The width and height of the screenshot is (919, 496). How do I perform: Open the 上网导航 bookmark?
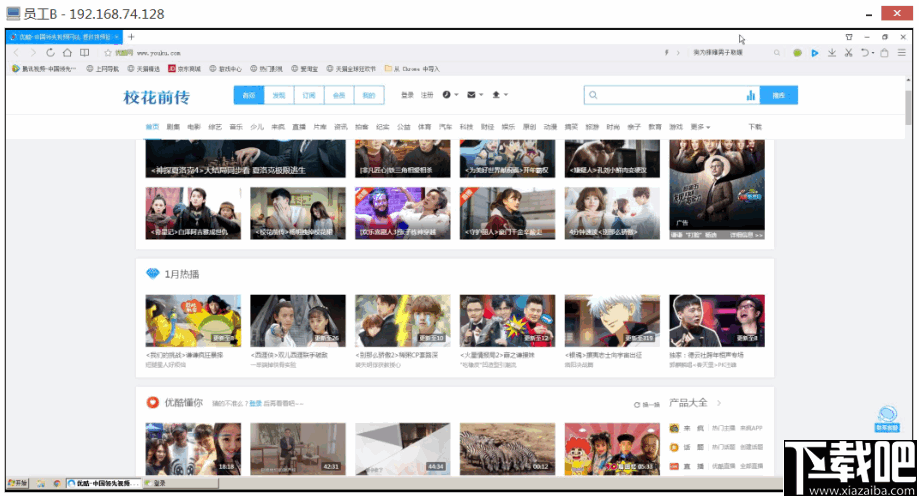point(103,69)
